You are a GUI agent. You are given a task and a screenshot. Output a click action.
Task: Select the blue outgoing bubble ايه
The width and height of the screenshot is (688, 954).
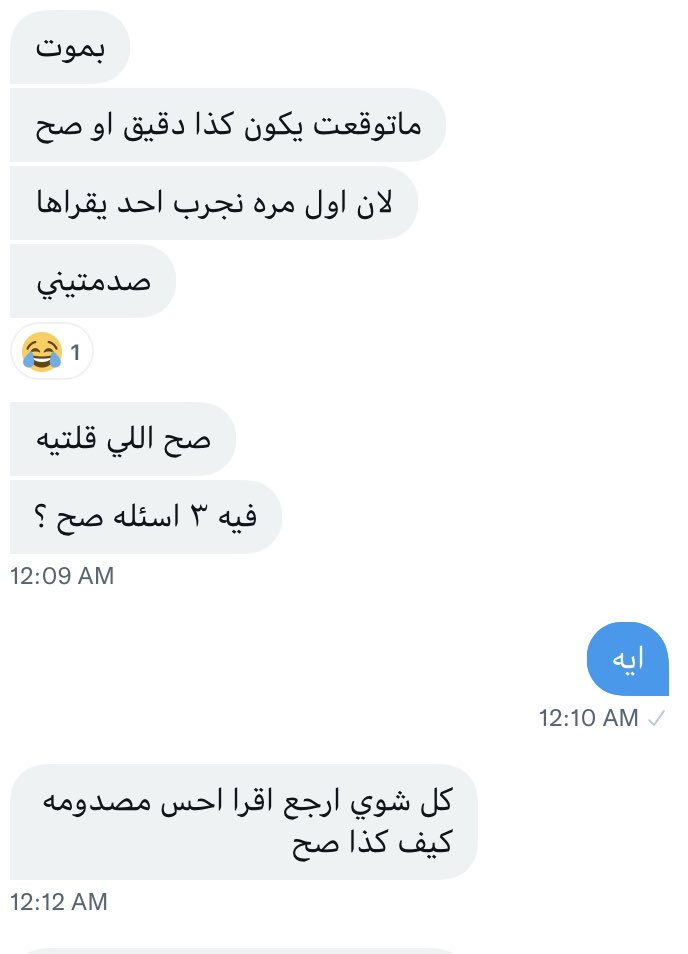tap(628, 658)
